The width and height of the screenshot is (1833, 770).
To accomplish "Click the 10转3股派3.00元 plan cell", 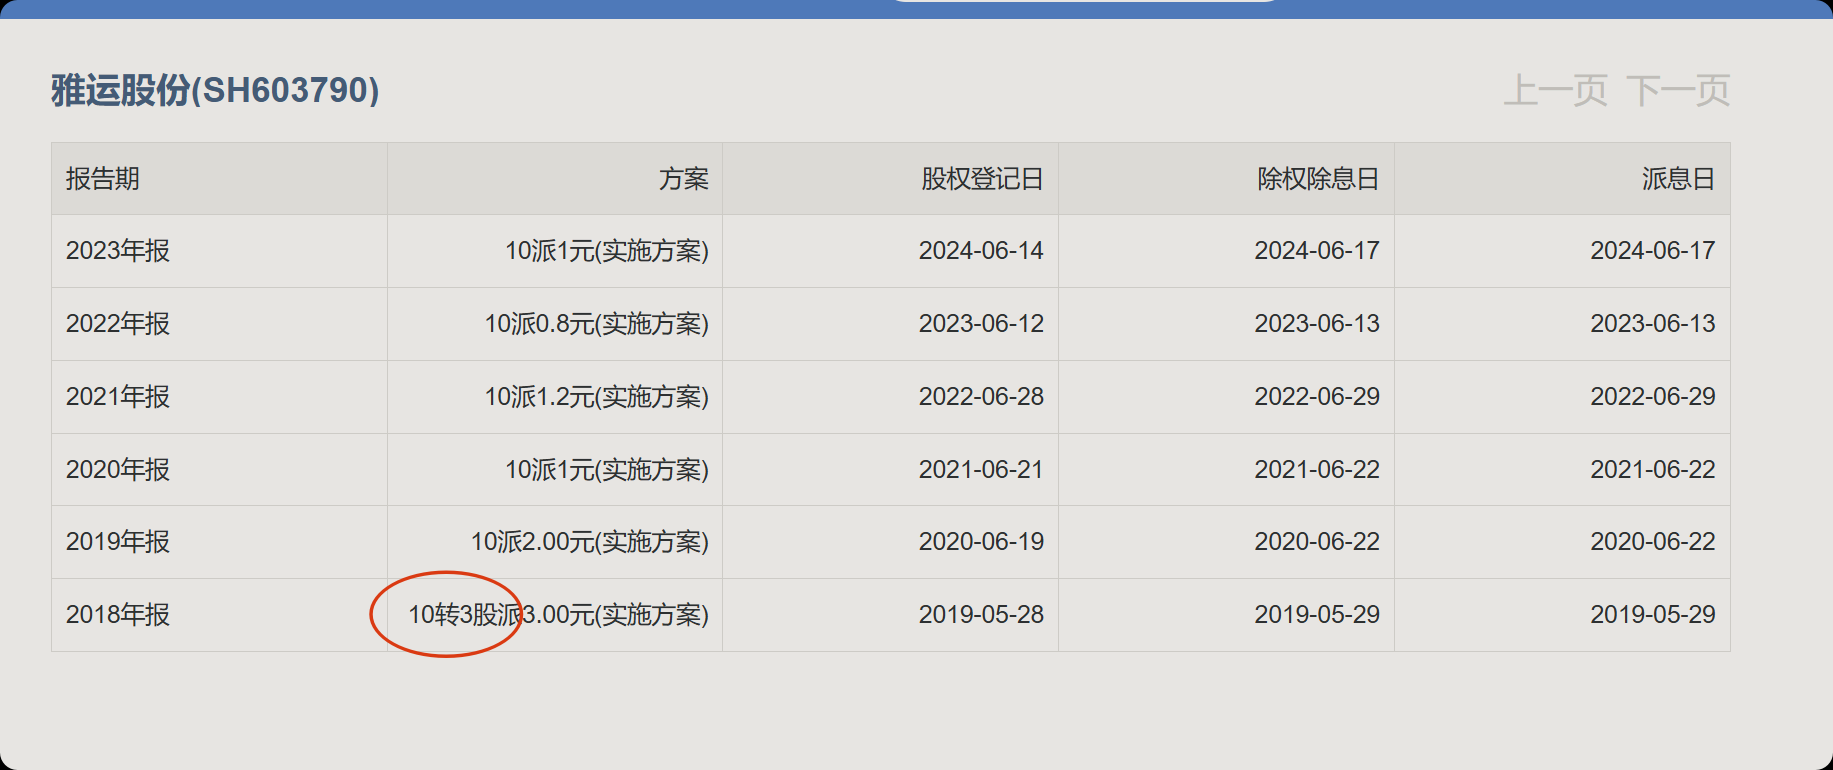I will (558, 615).
